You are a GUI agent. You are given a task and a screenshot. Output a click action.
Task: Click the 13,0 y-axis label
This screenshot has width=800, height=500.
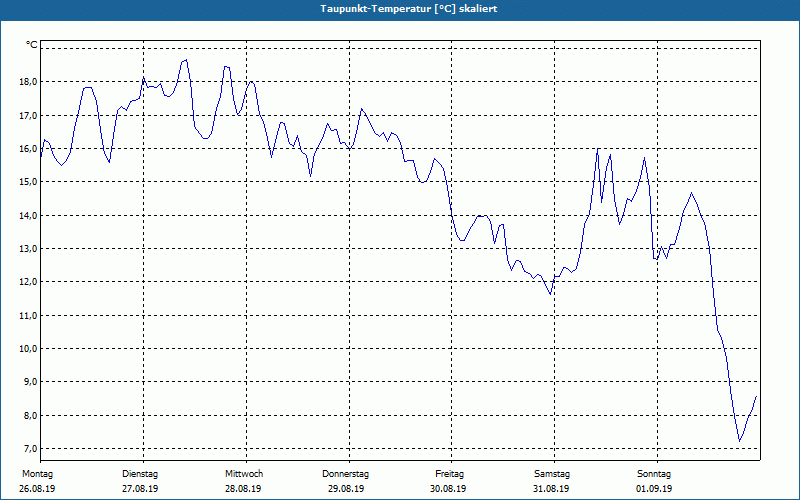(x=29, y=248)
